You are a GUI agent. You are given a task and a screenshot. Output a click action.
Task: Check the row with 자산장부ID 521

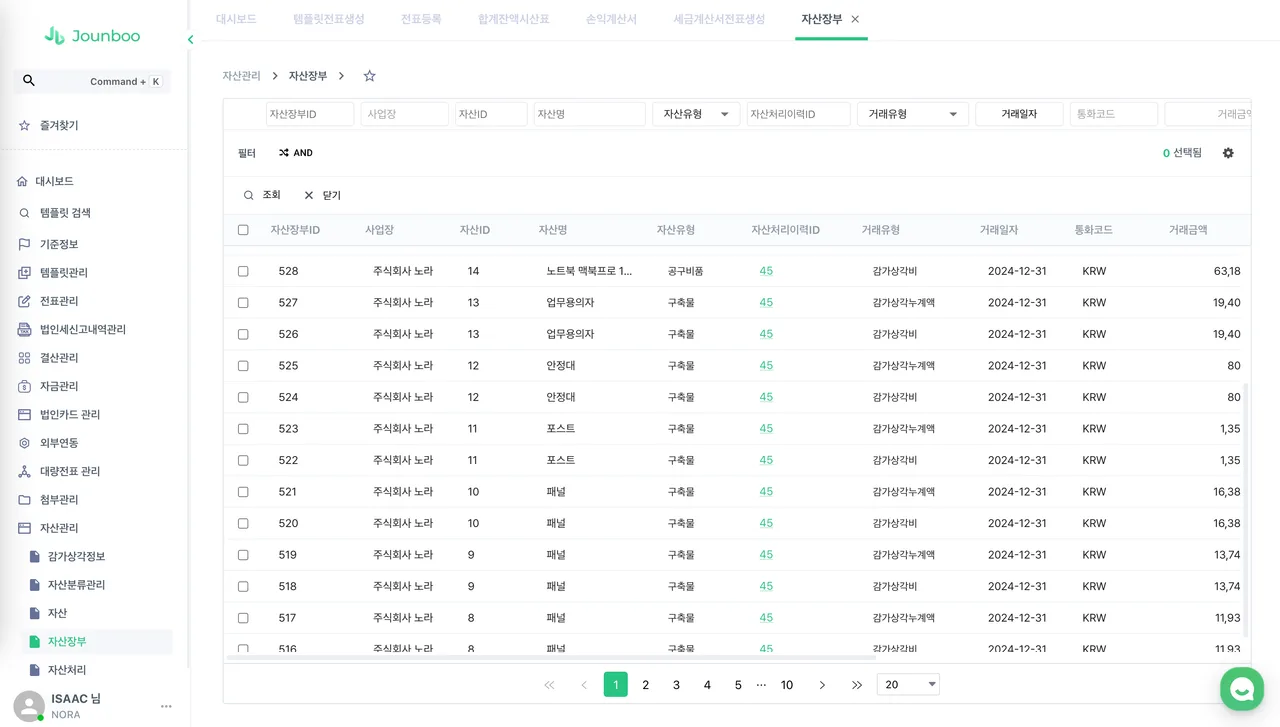coord(243,492)
